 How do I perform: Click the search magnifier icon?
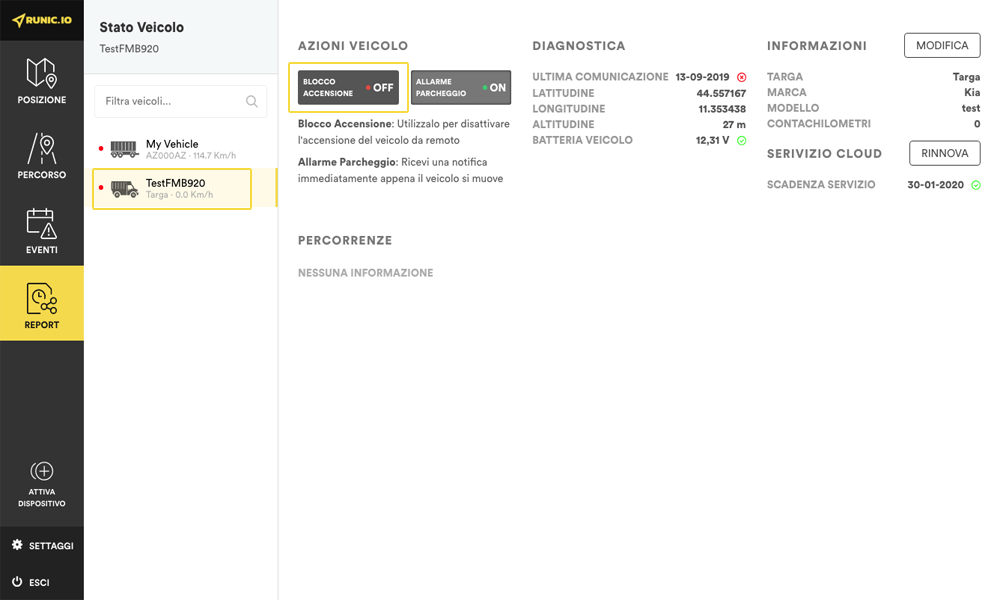252,101
